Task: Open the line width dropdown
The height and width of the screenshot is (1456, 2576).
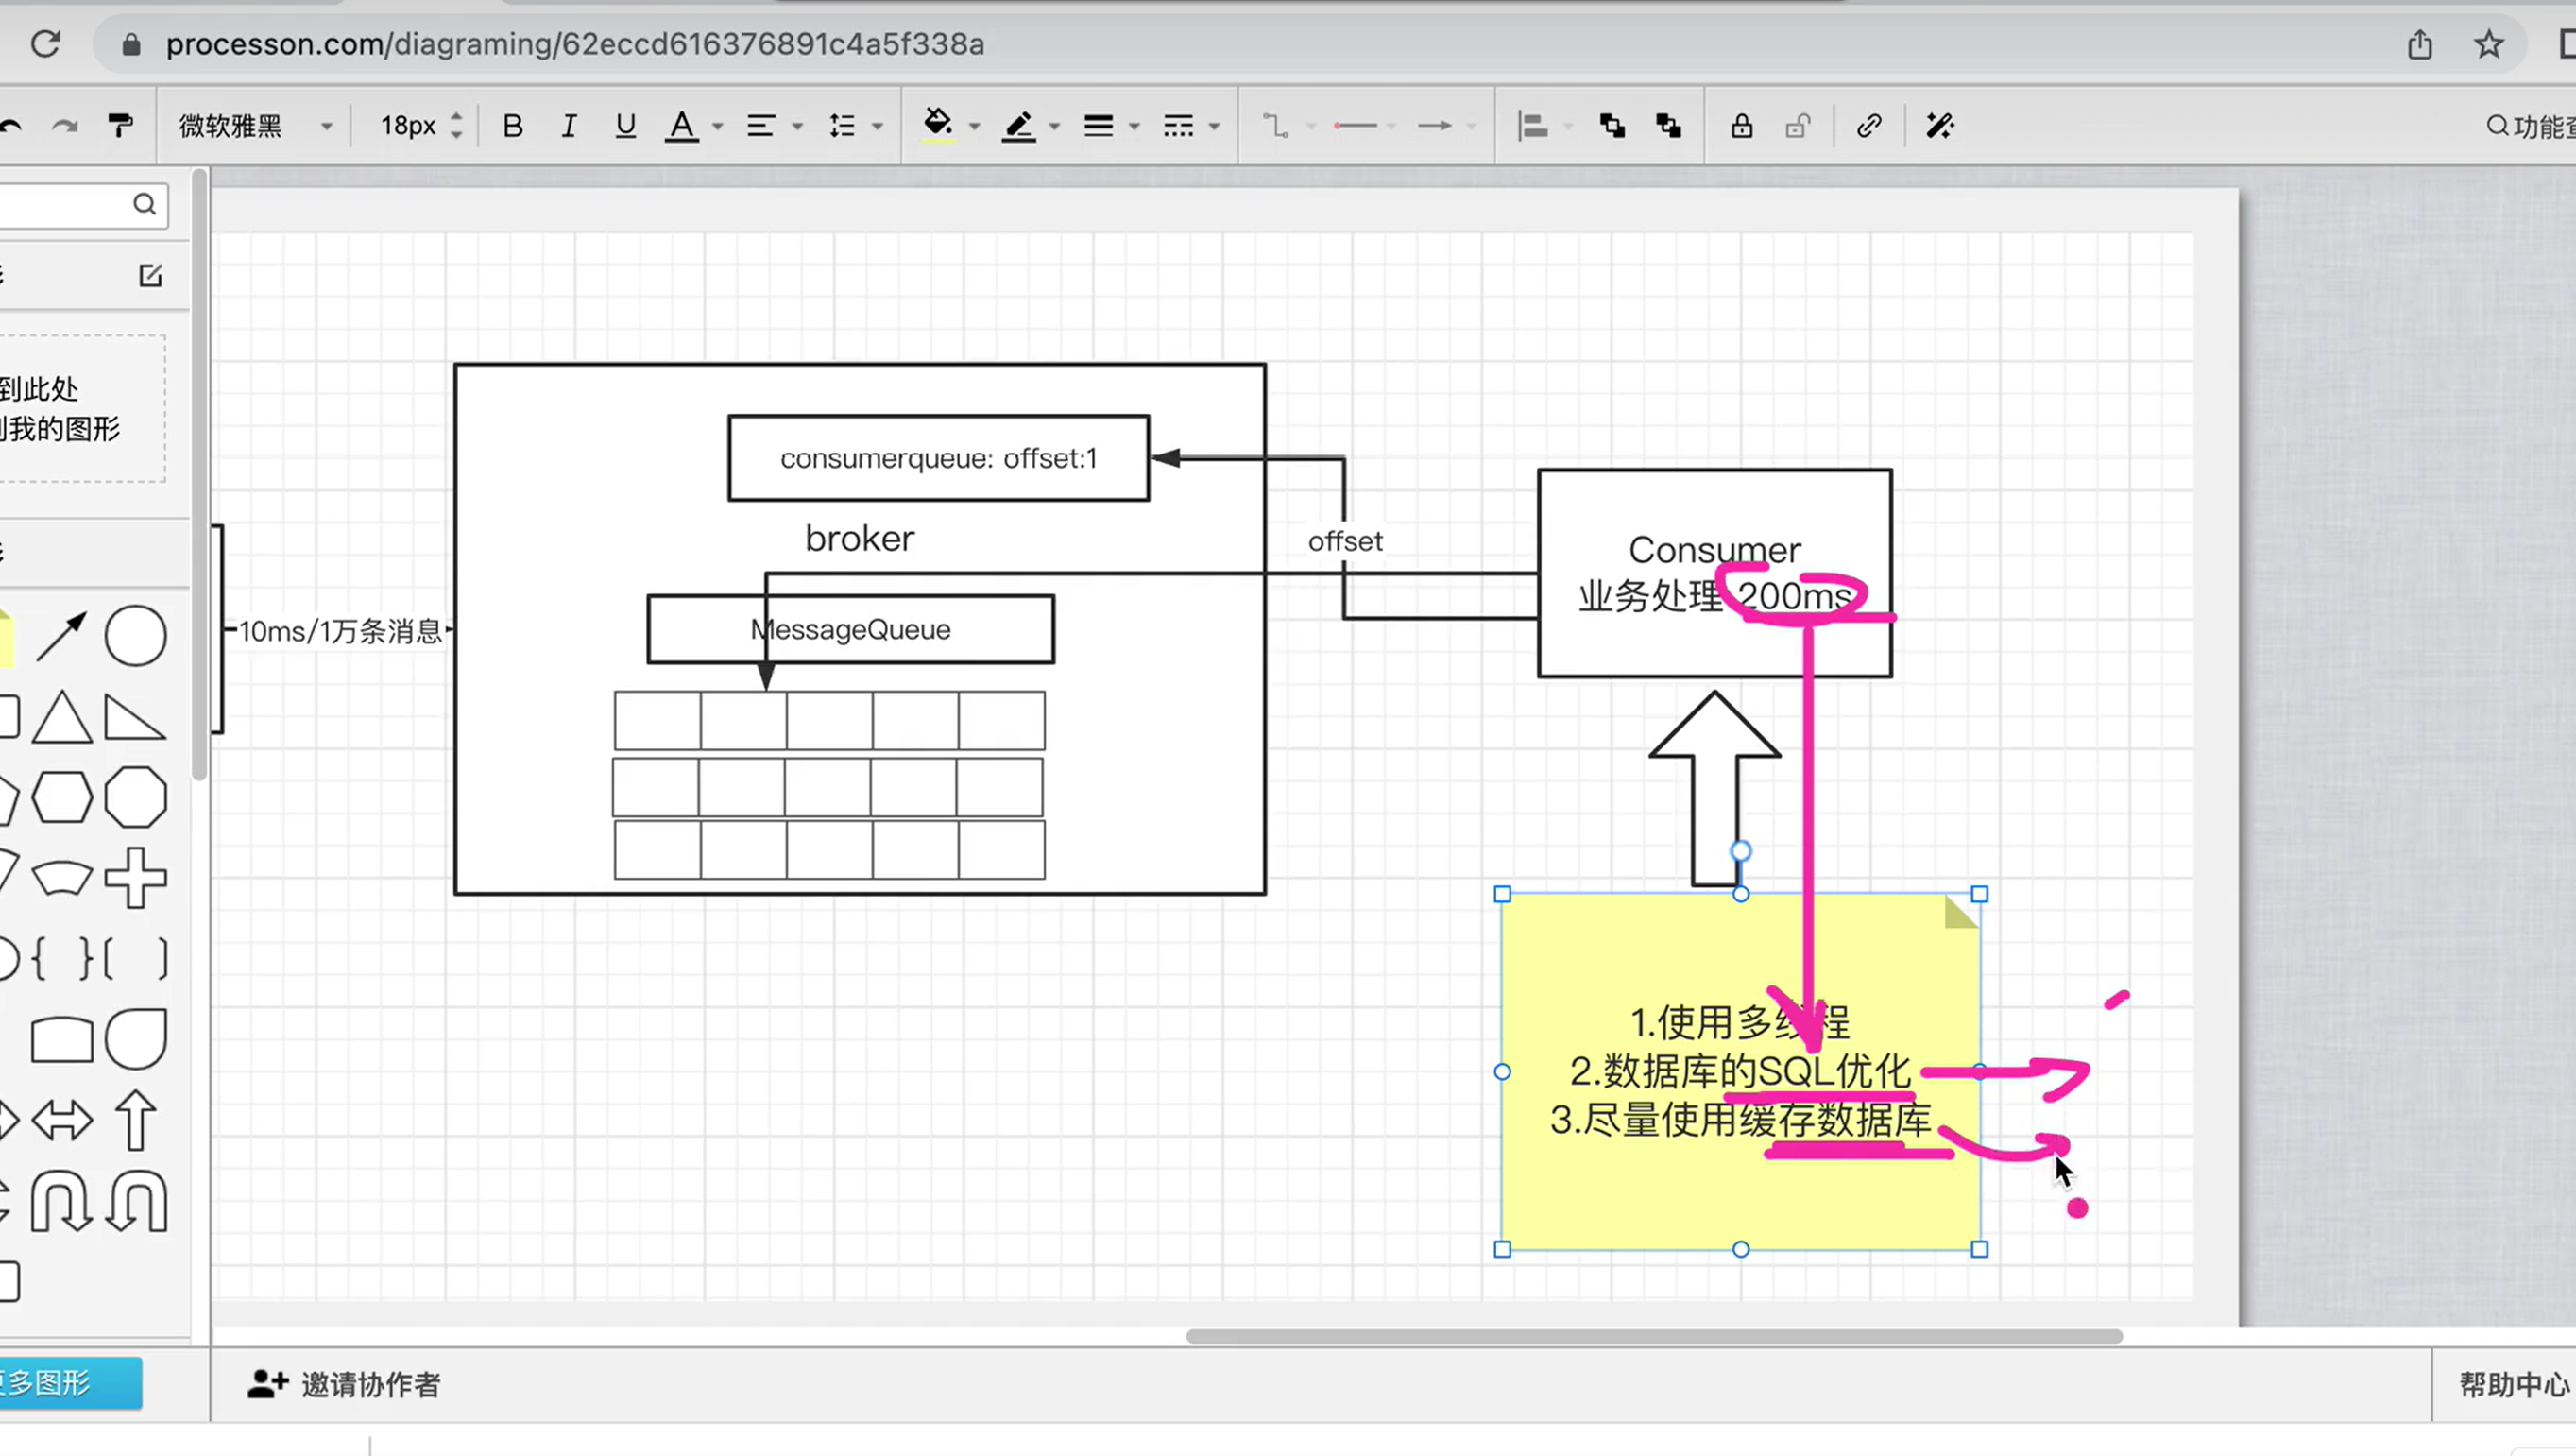Action: click(1134, 127)
